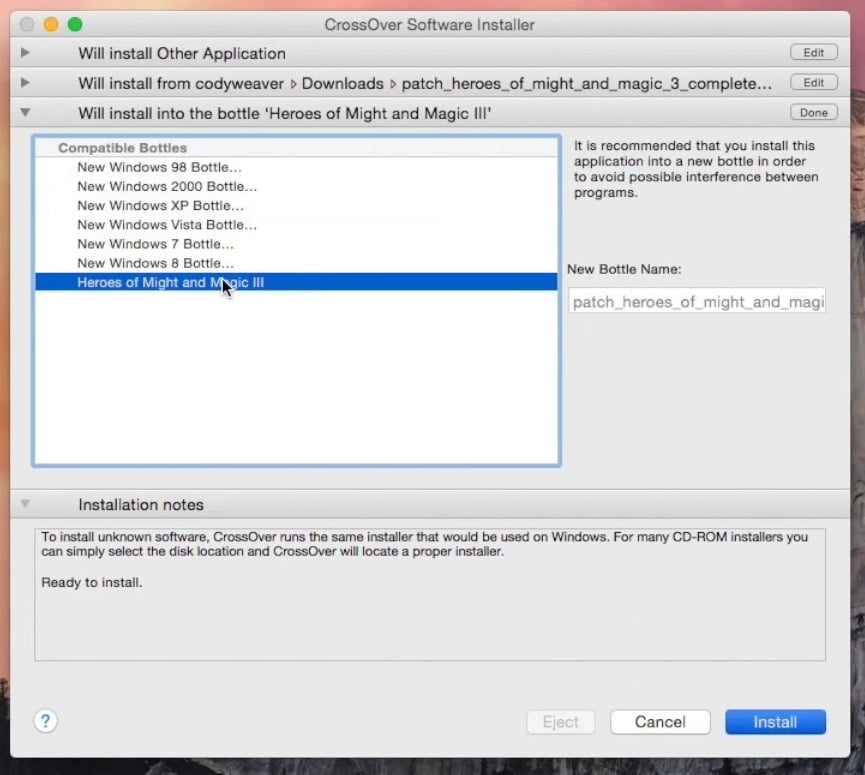Screen dimensions: 865x775
Task: Click Edit for Other Application row
Action: click(x=814, y=52)
